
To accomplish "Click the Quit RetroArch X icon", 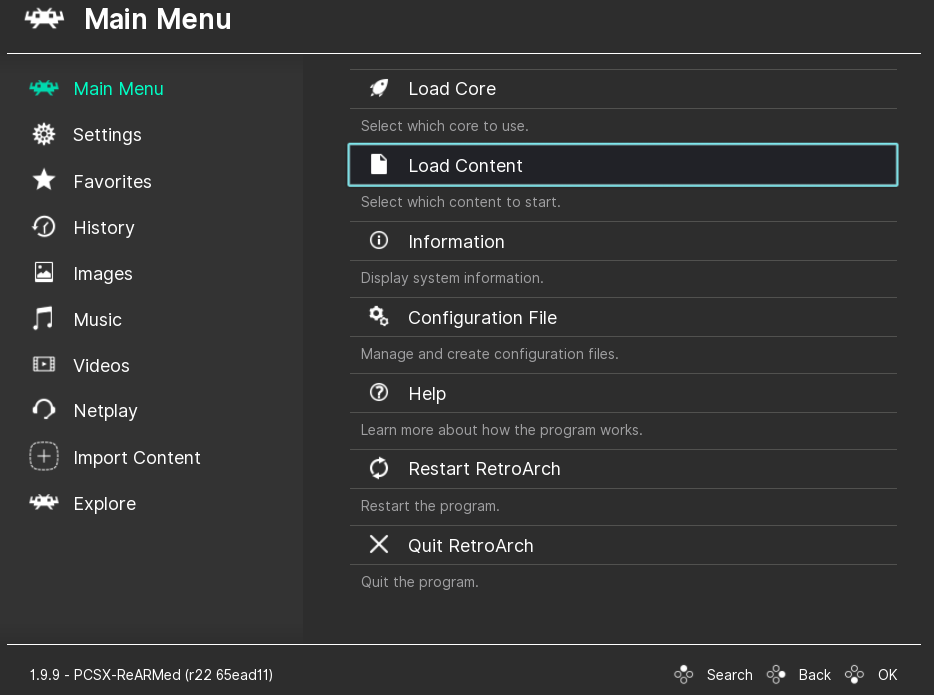I will coord(379,545).
